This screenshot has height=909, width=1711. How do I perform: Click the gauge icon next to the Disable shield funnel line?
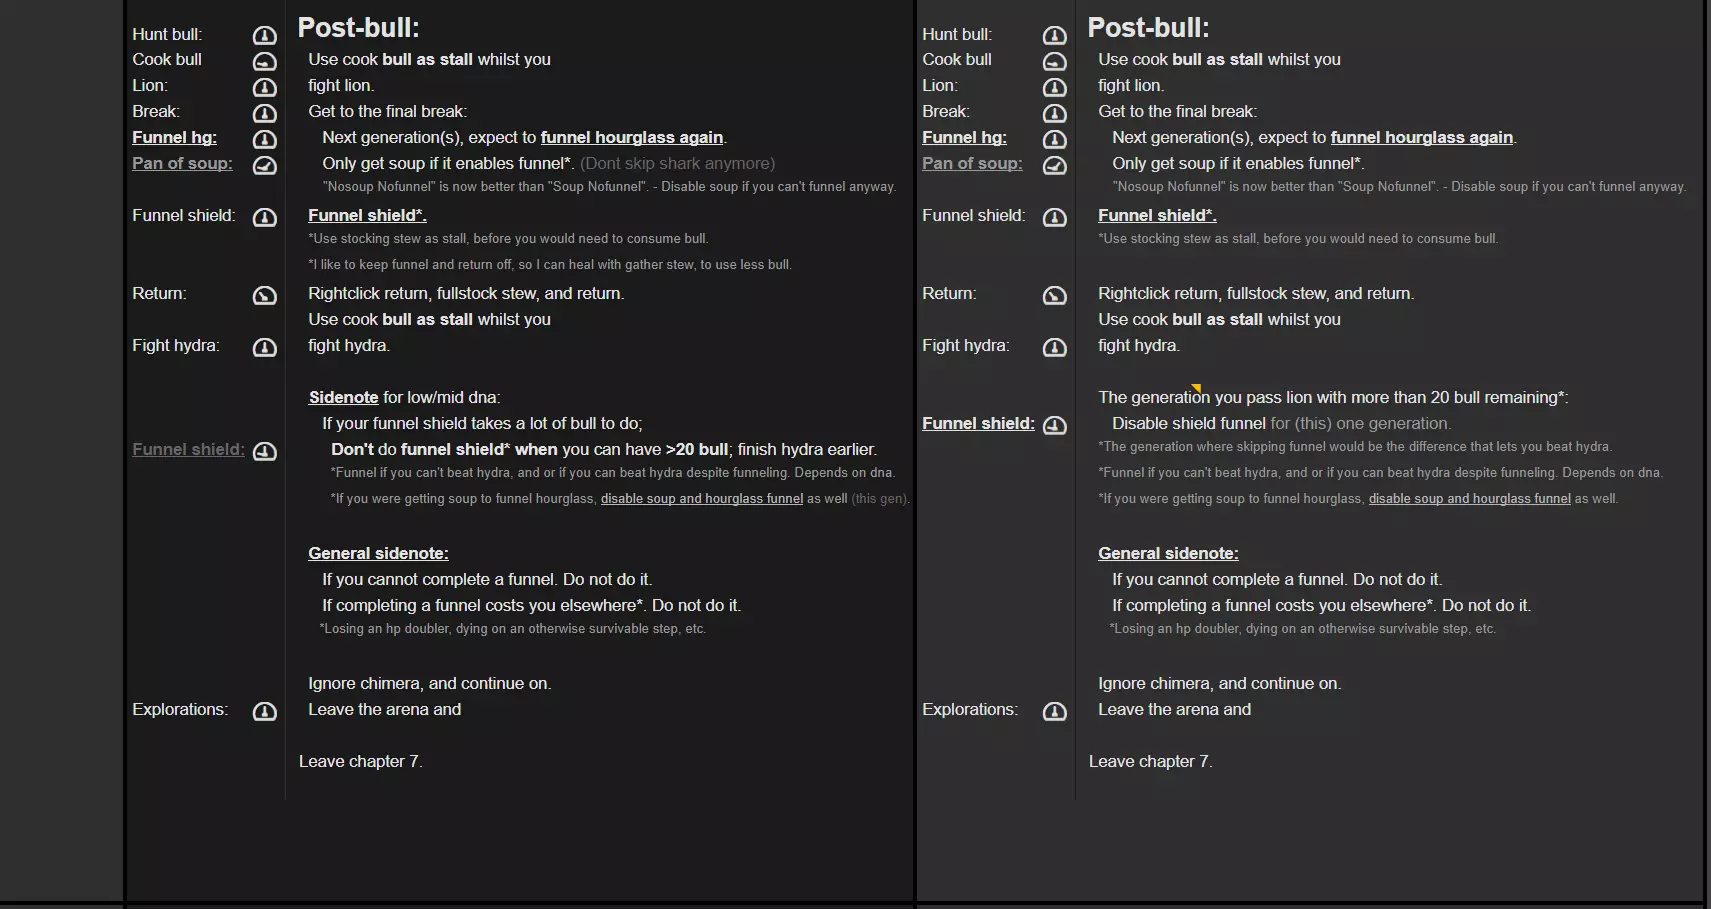pos(1054,426)
